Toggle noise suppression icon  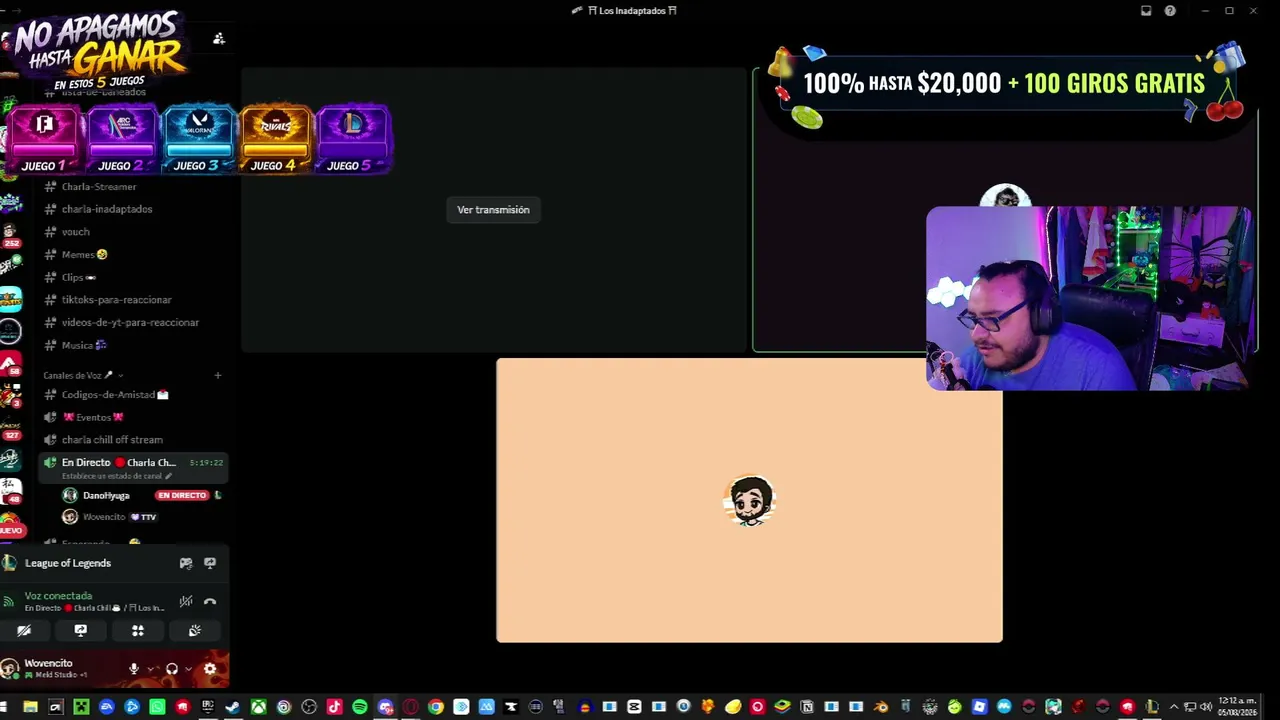point(186,601)
